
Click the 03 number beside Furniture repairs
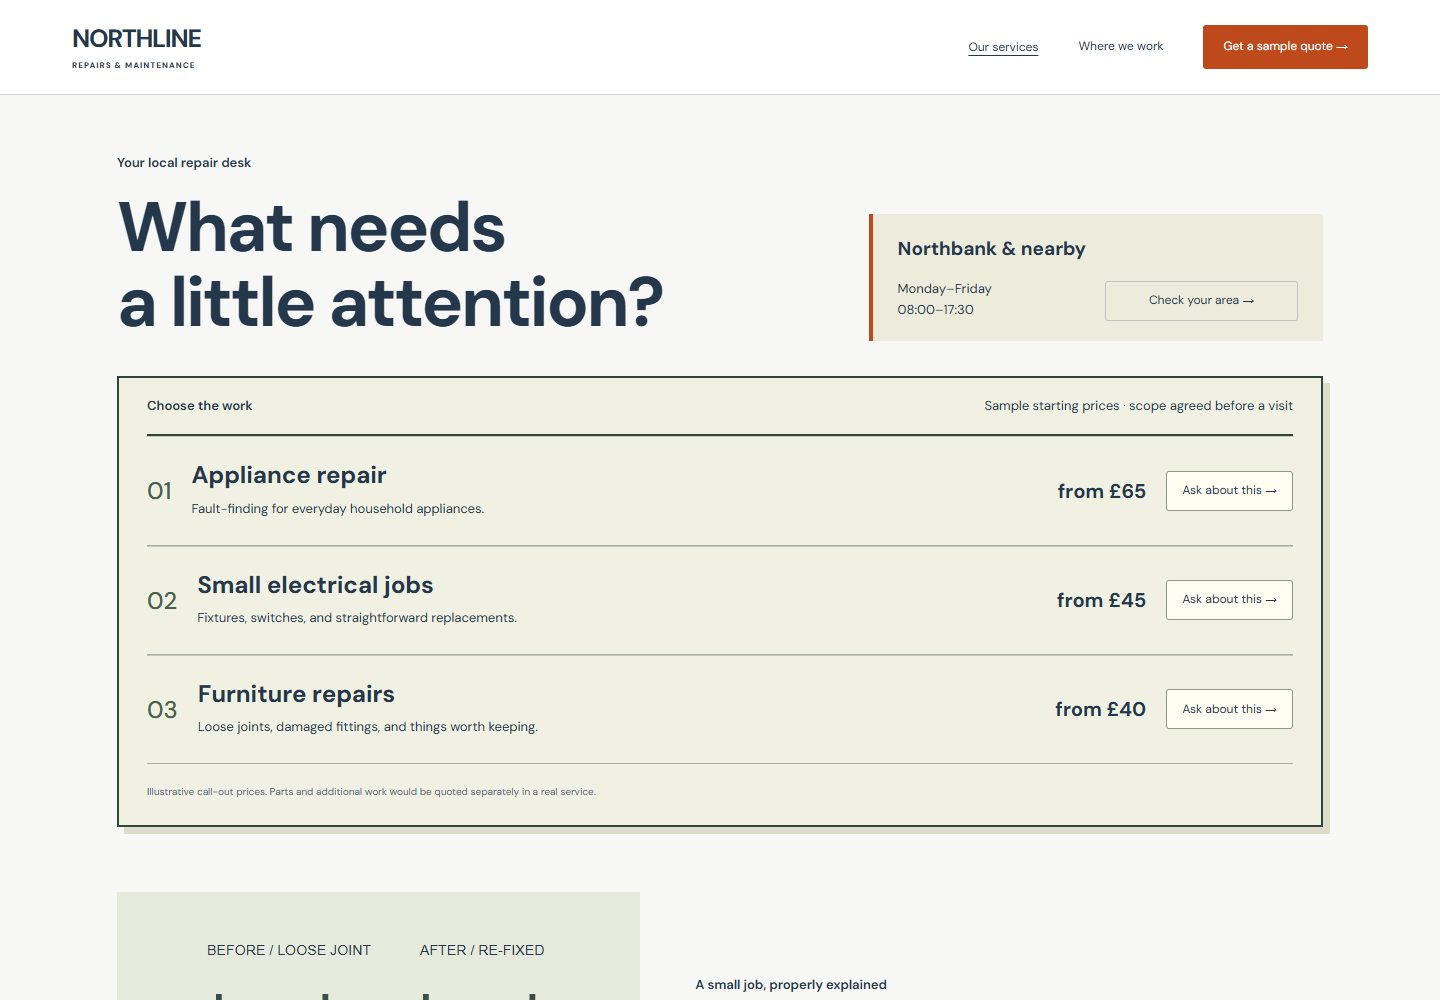(x=162, y=710)
